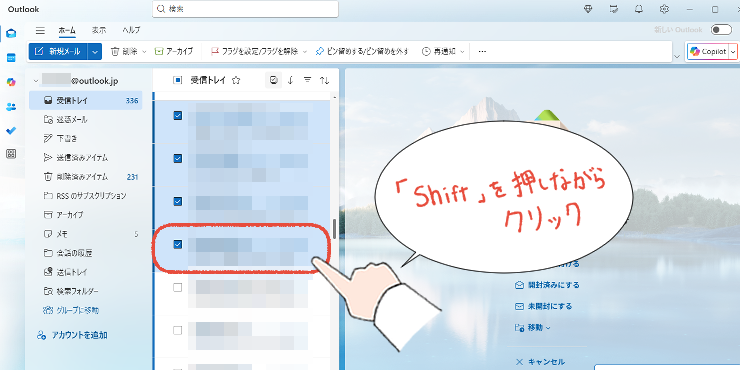Image resolution: width=740 pixels, height=370 pixels.
Task: Click the message list scrollbar thumb
Action: click(x=335, y=229)
